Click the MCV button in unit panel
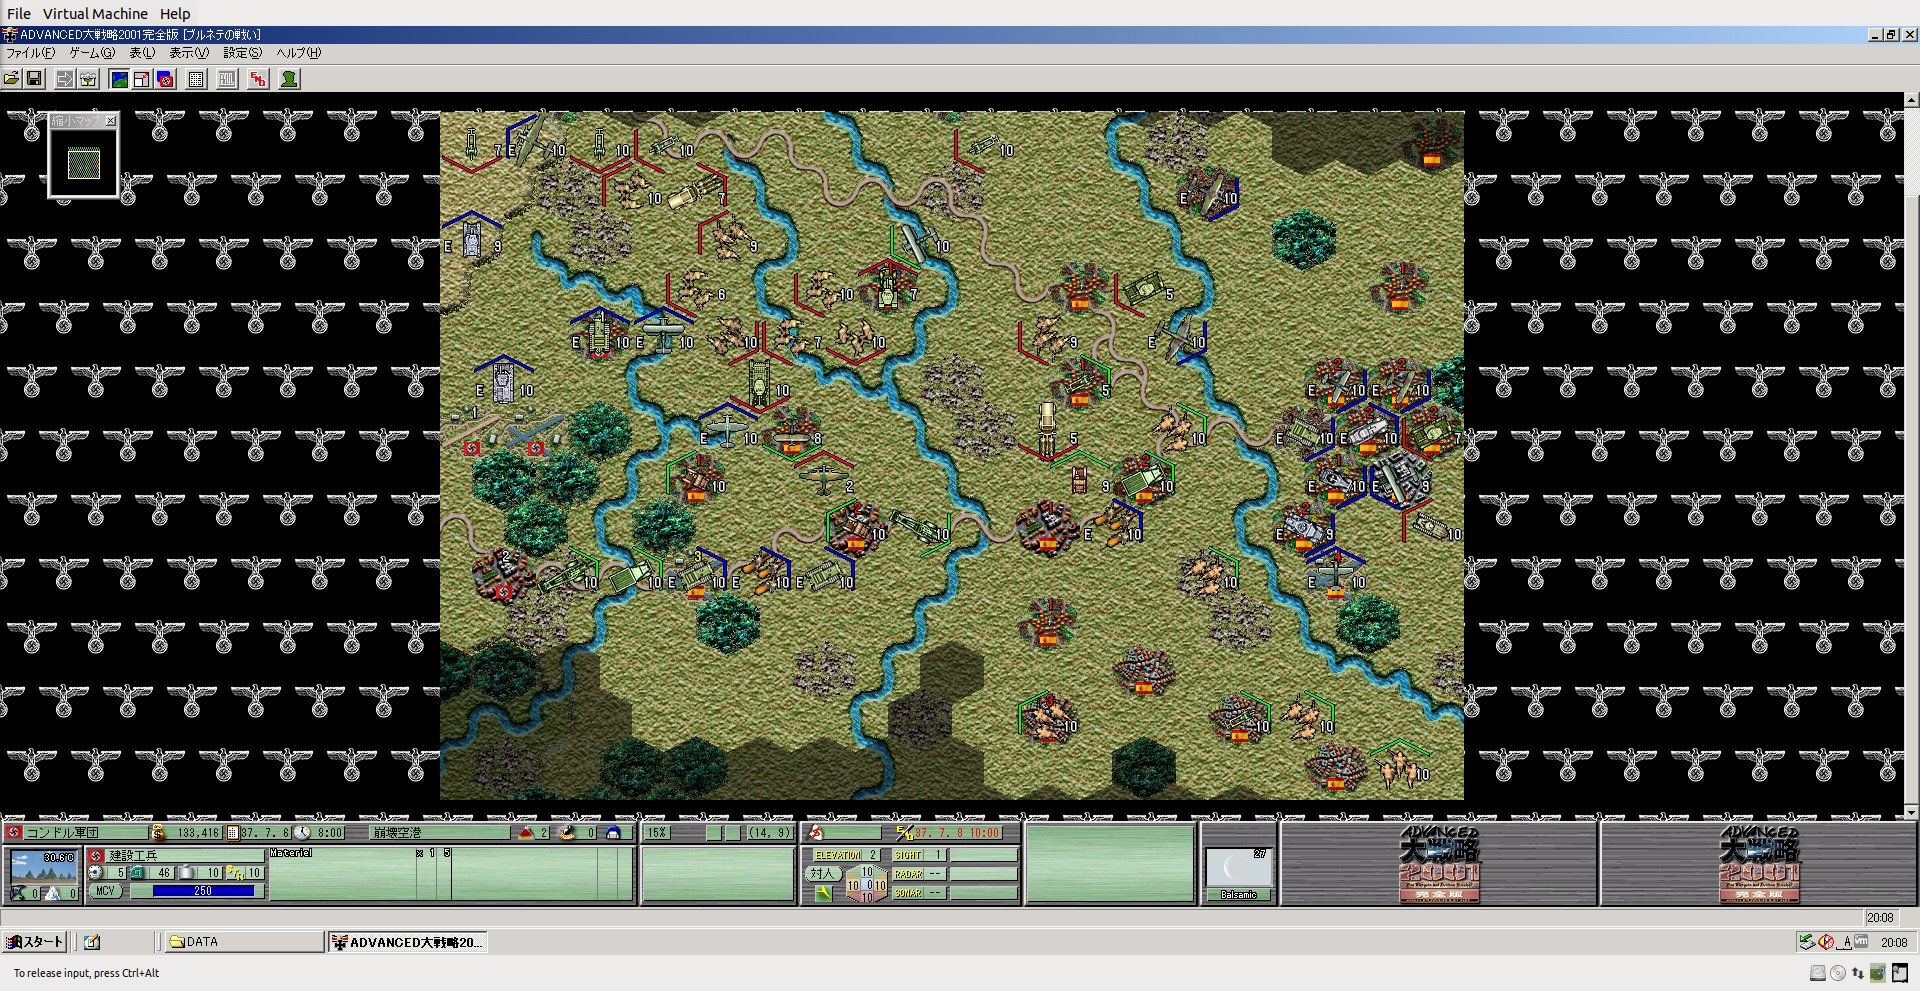This screenshot has width=1920, height=991. pyautogui.click(x=105, y=891)
